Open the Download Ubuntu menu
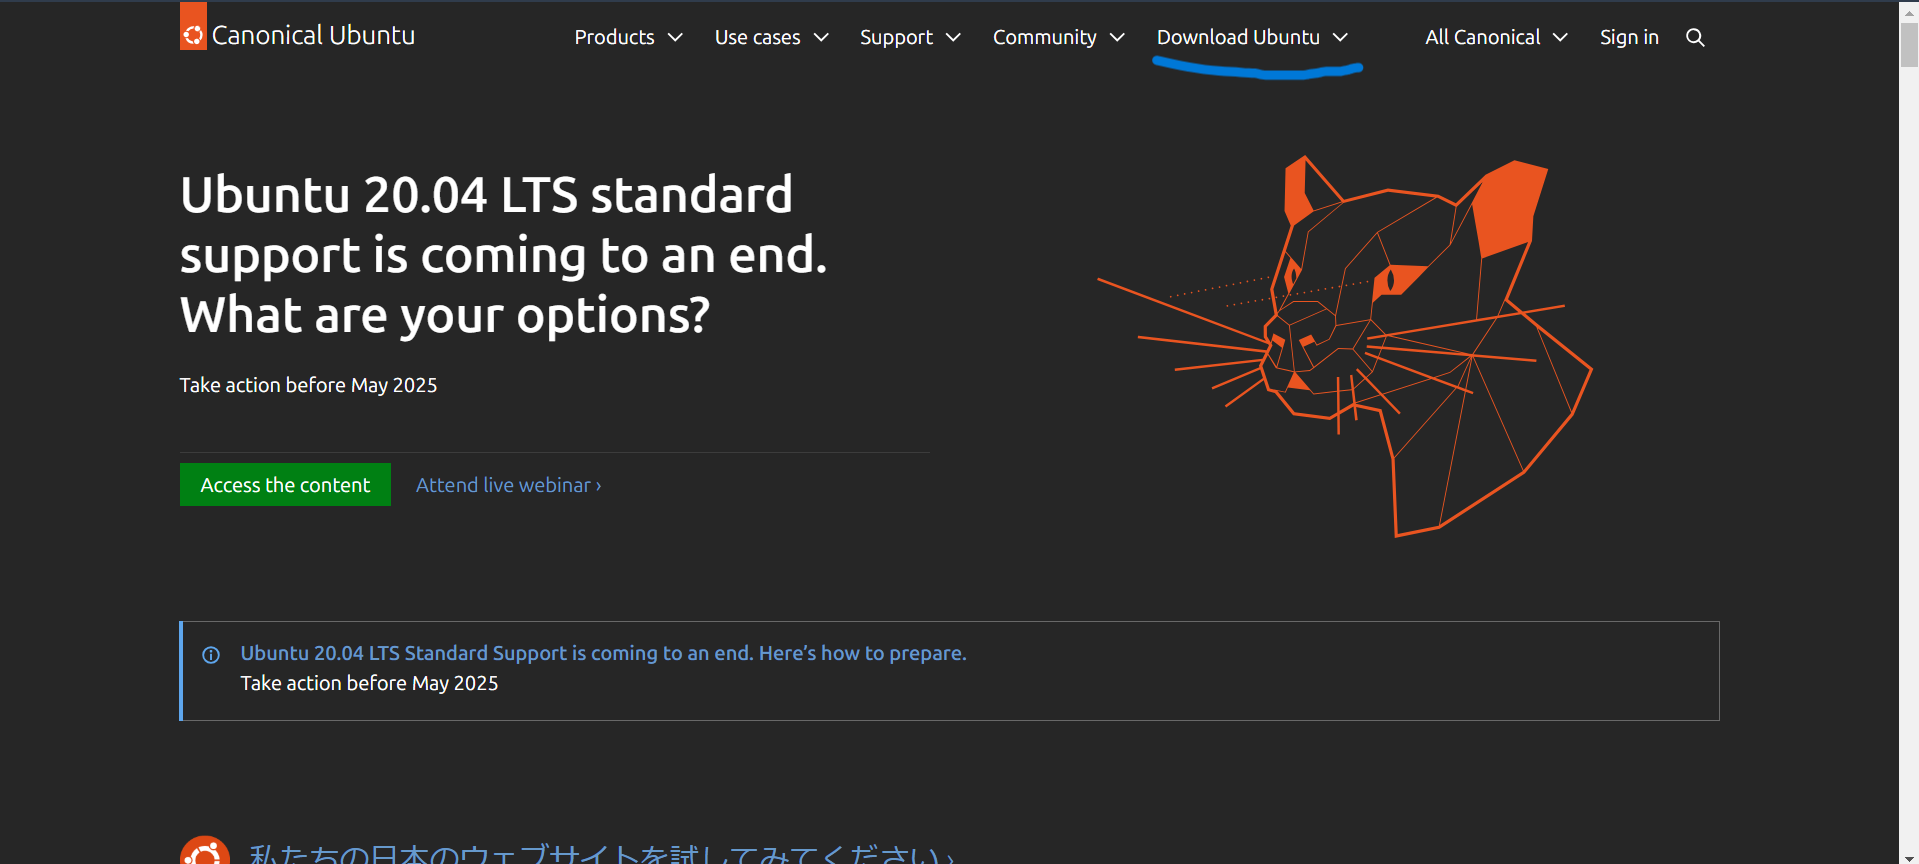The width and height of the screenshot is (1919, 864). click(x=1251, y=38)
